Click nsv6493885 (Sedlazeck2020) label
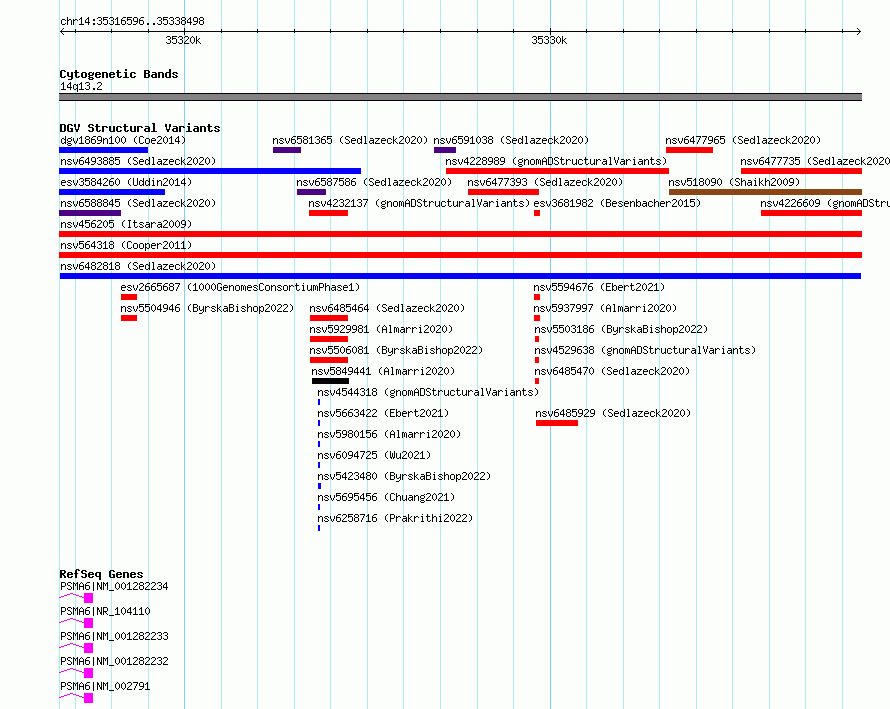The width and height of the screenshot is (890, 709). point(138,161)
